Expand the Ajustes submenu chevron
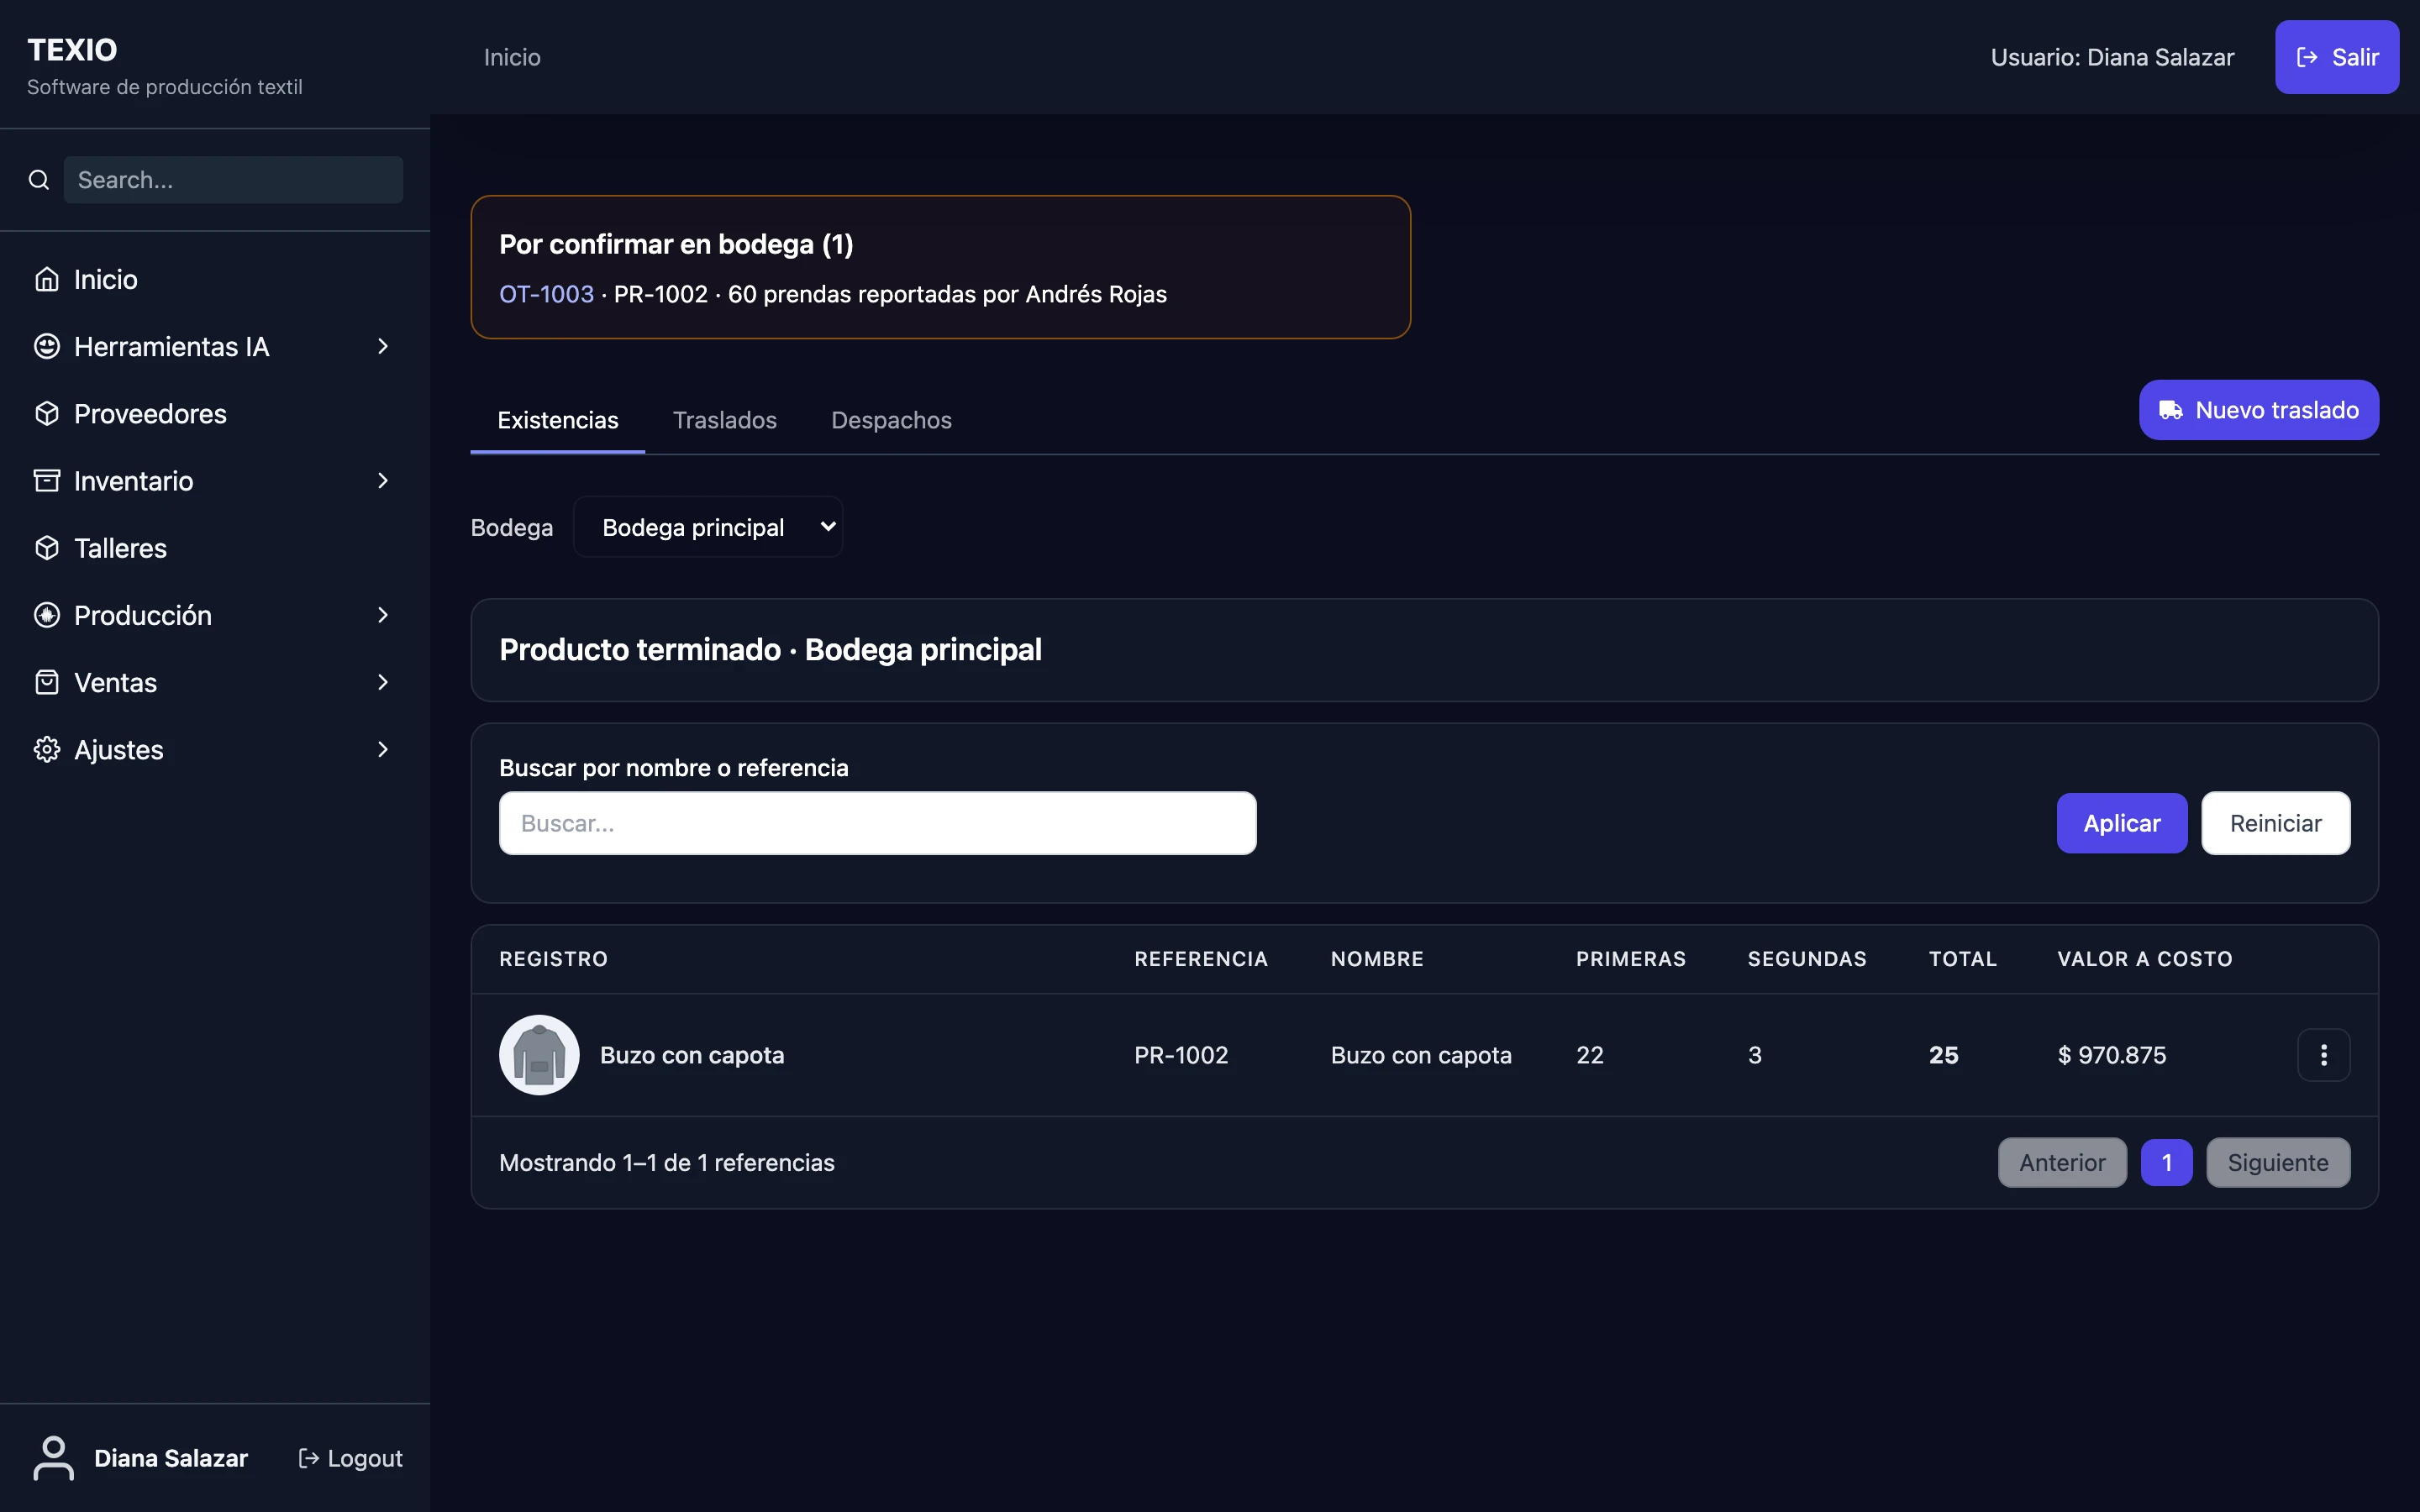 [383, 749]
